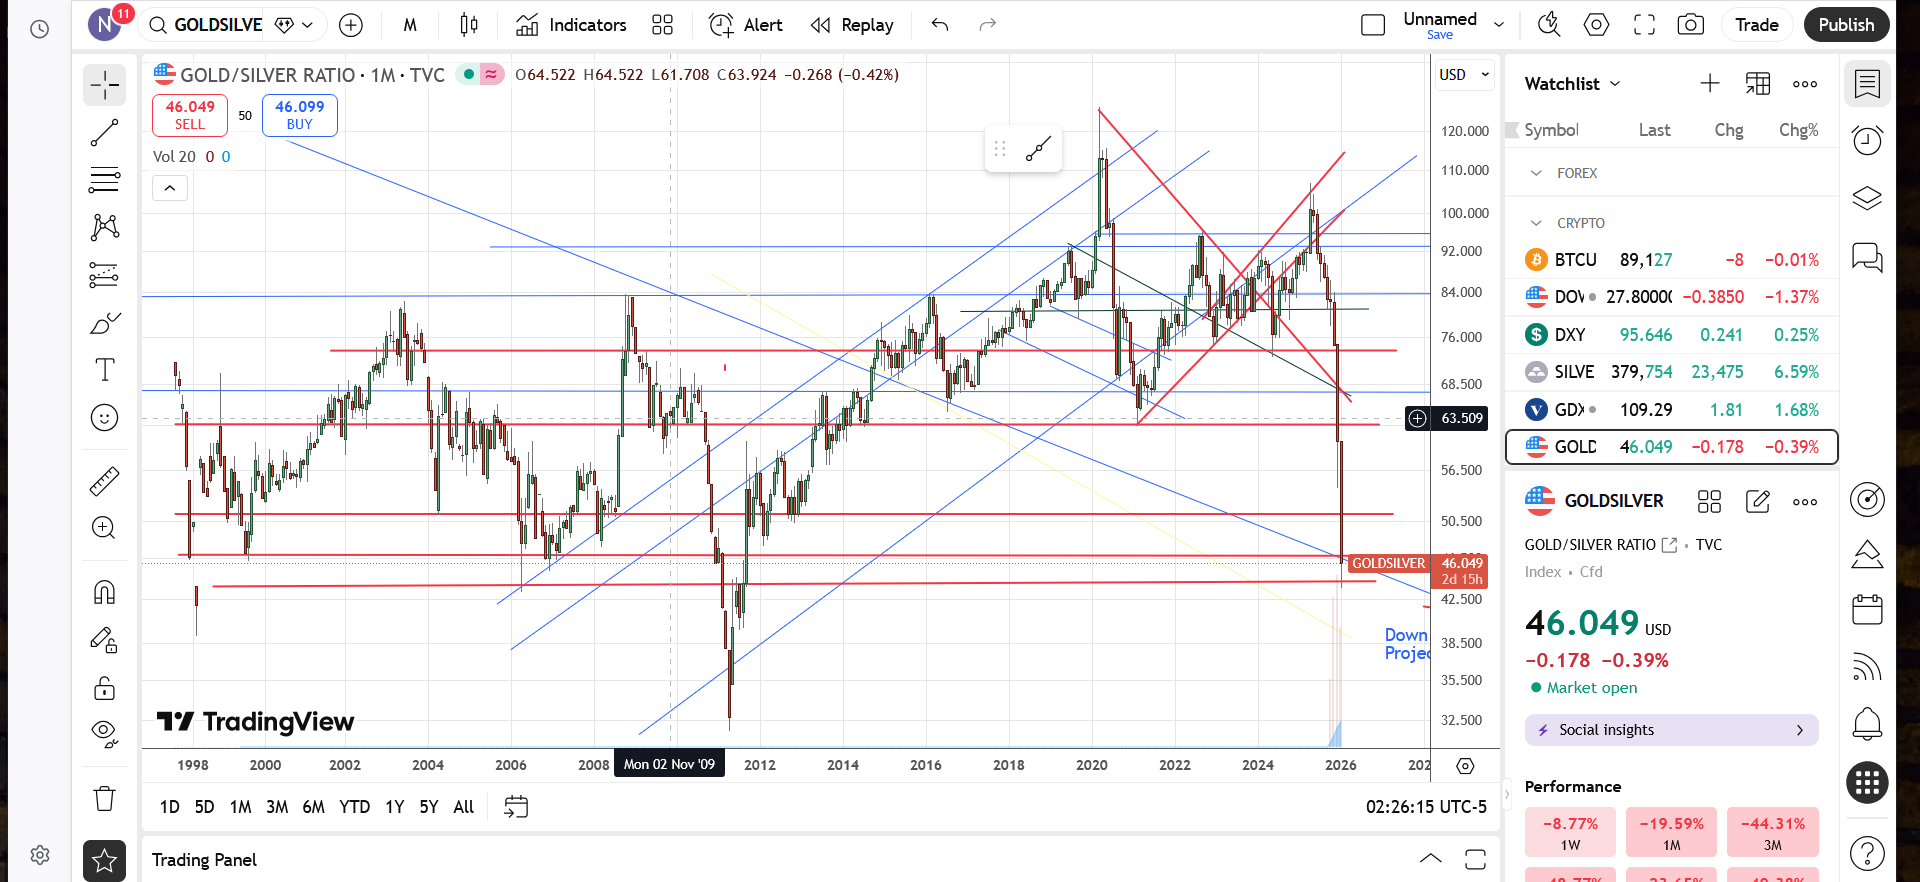Select the crosshair cursor tool

104,86
